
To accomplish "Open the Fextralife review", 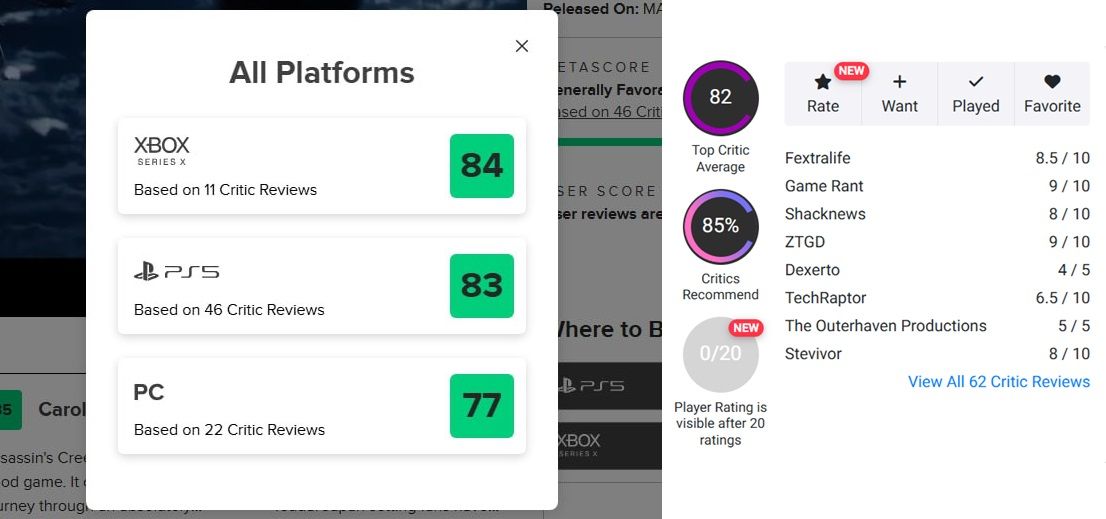I will pyautogui.click(x=818, y=158).
